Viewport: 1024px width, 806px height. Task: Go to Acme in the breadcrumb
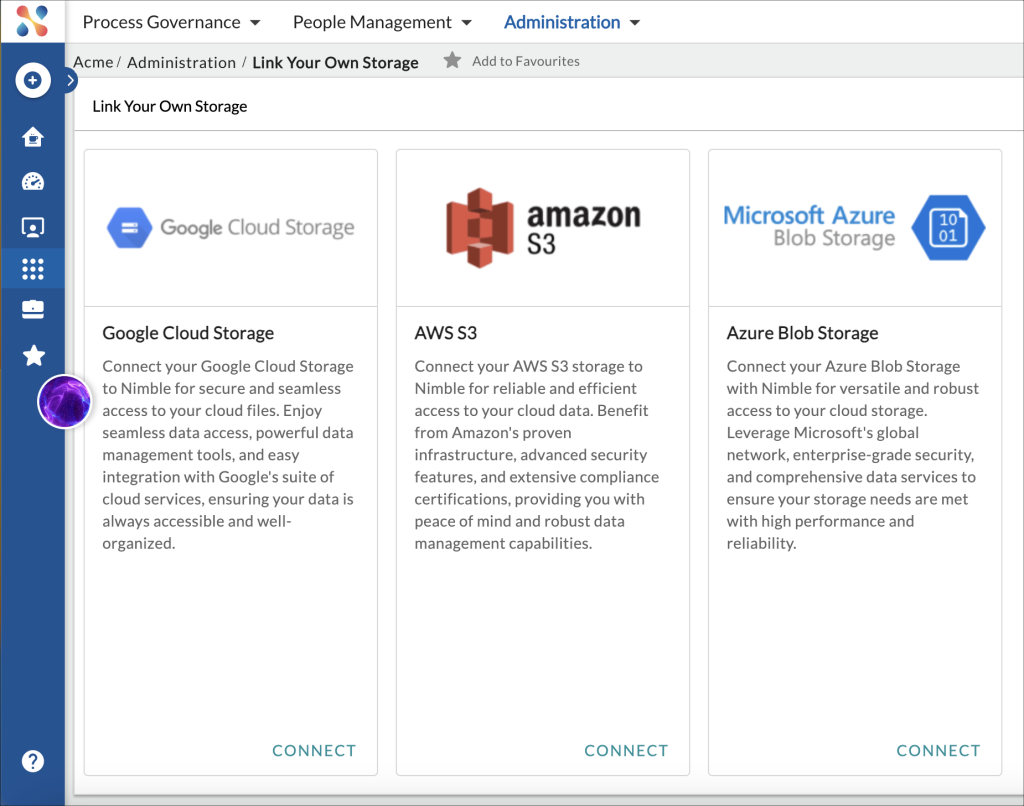(x=93, y=62)
